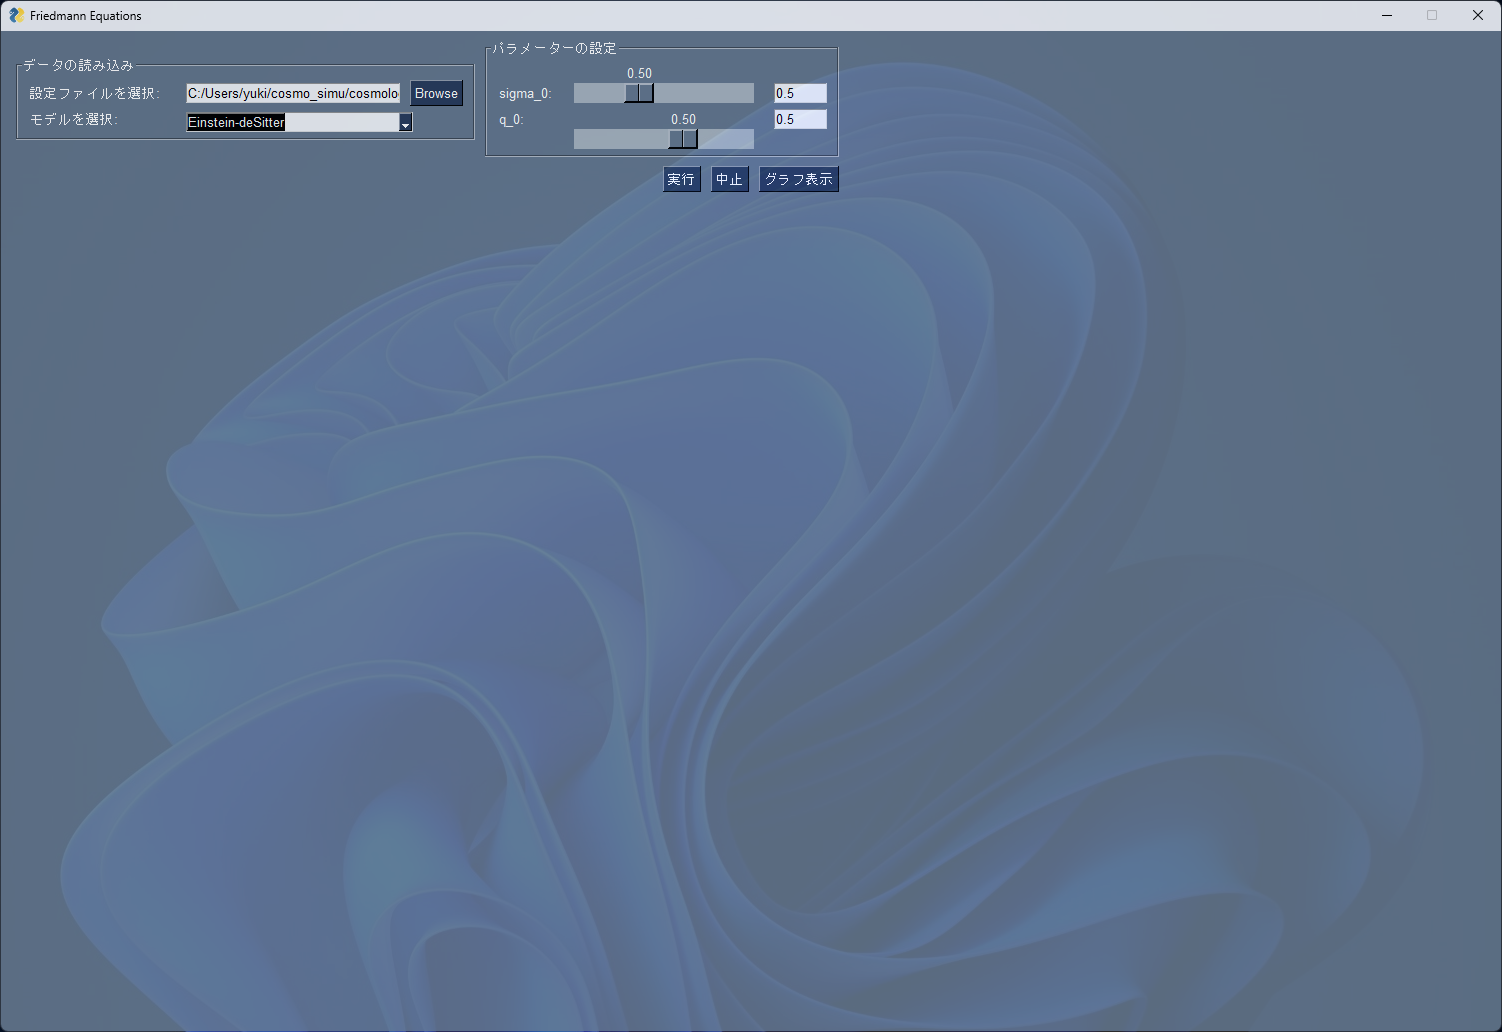Maximize the Friedmann Equations window
Image resolution: width=1502 pixels, height=1032 pixels.
tap(1432, 15)
